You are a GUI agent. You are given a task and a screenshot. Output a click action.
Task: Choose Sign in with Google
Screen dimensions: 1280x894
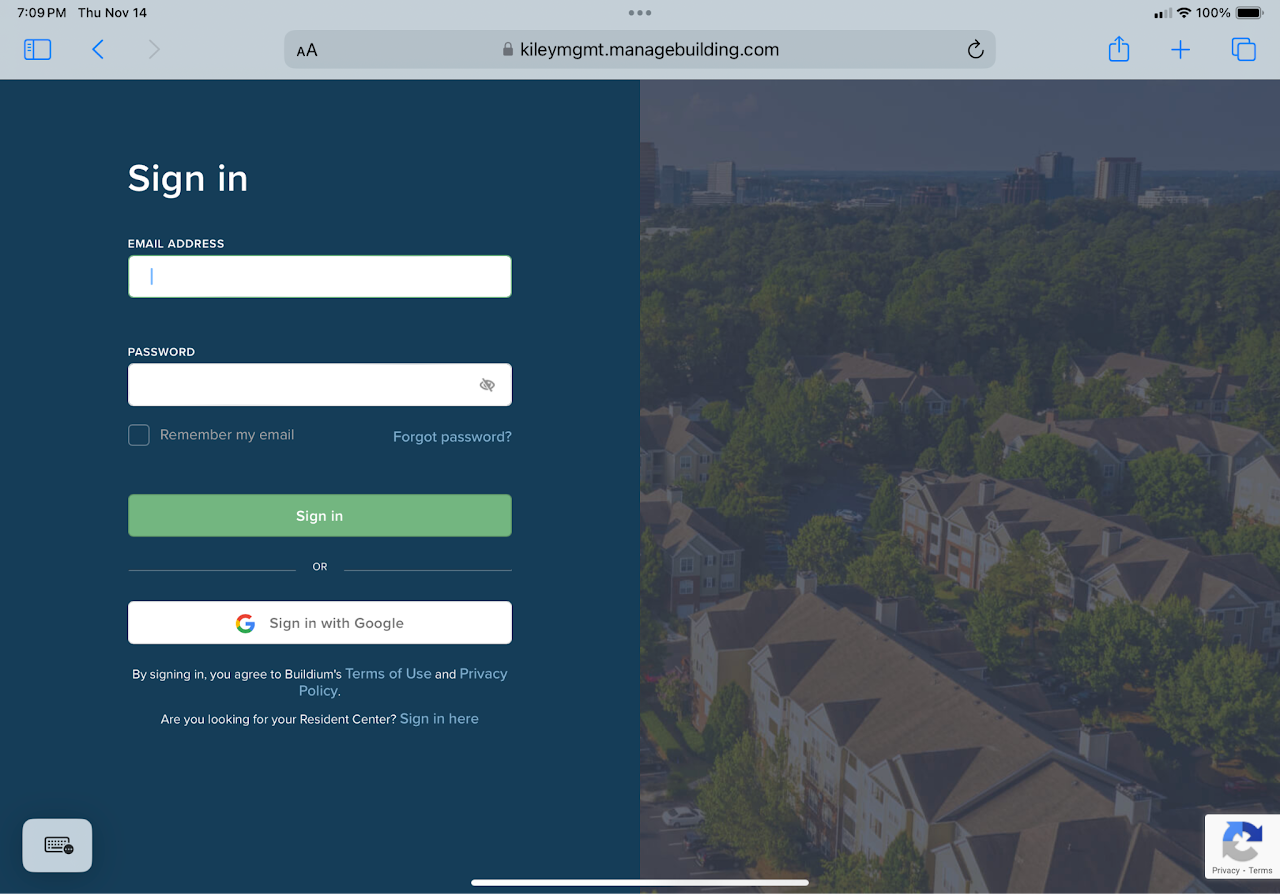tap(320, 622)
